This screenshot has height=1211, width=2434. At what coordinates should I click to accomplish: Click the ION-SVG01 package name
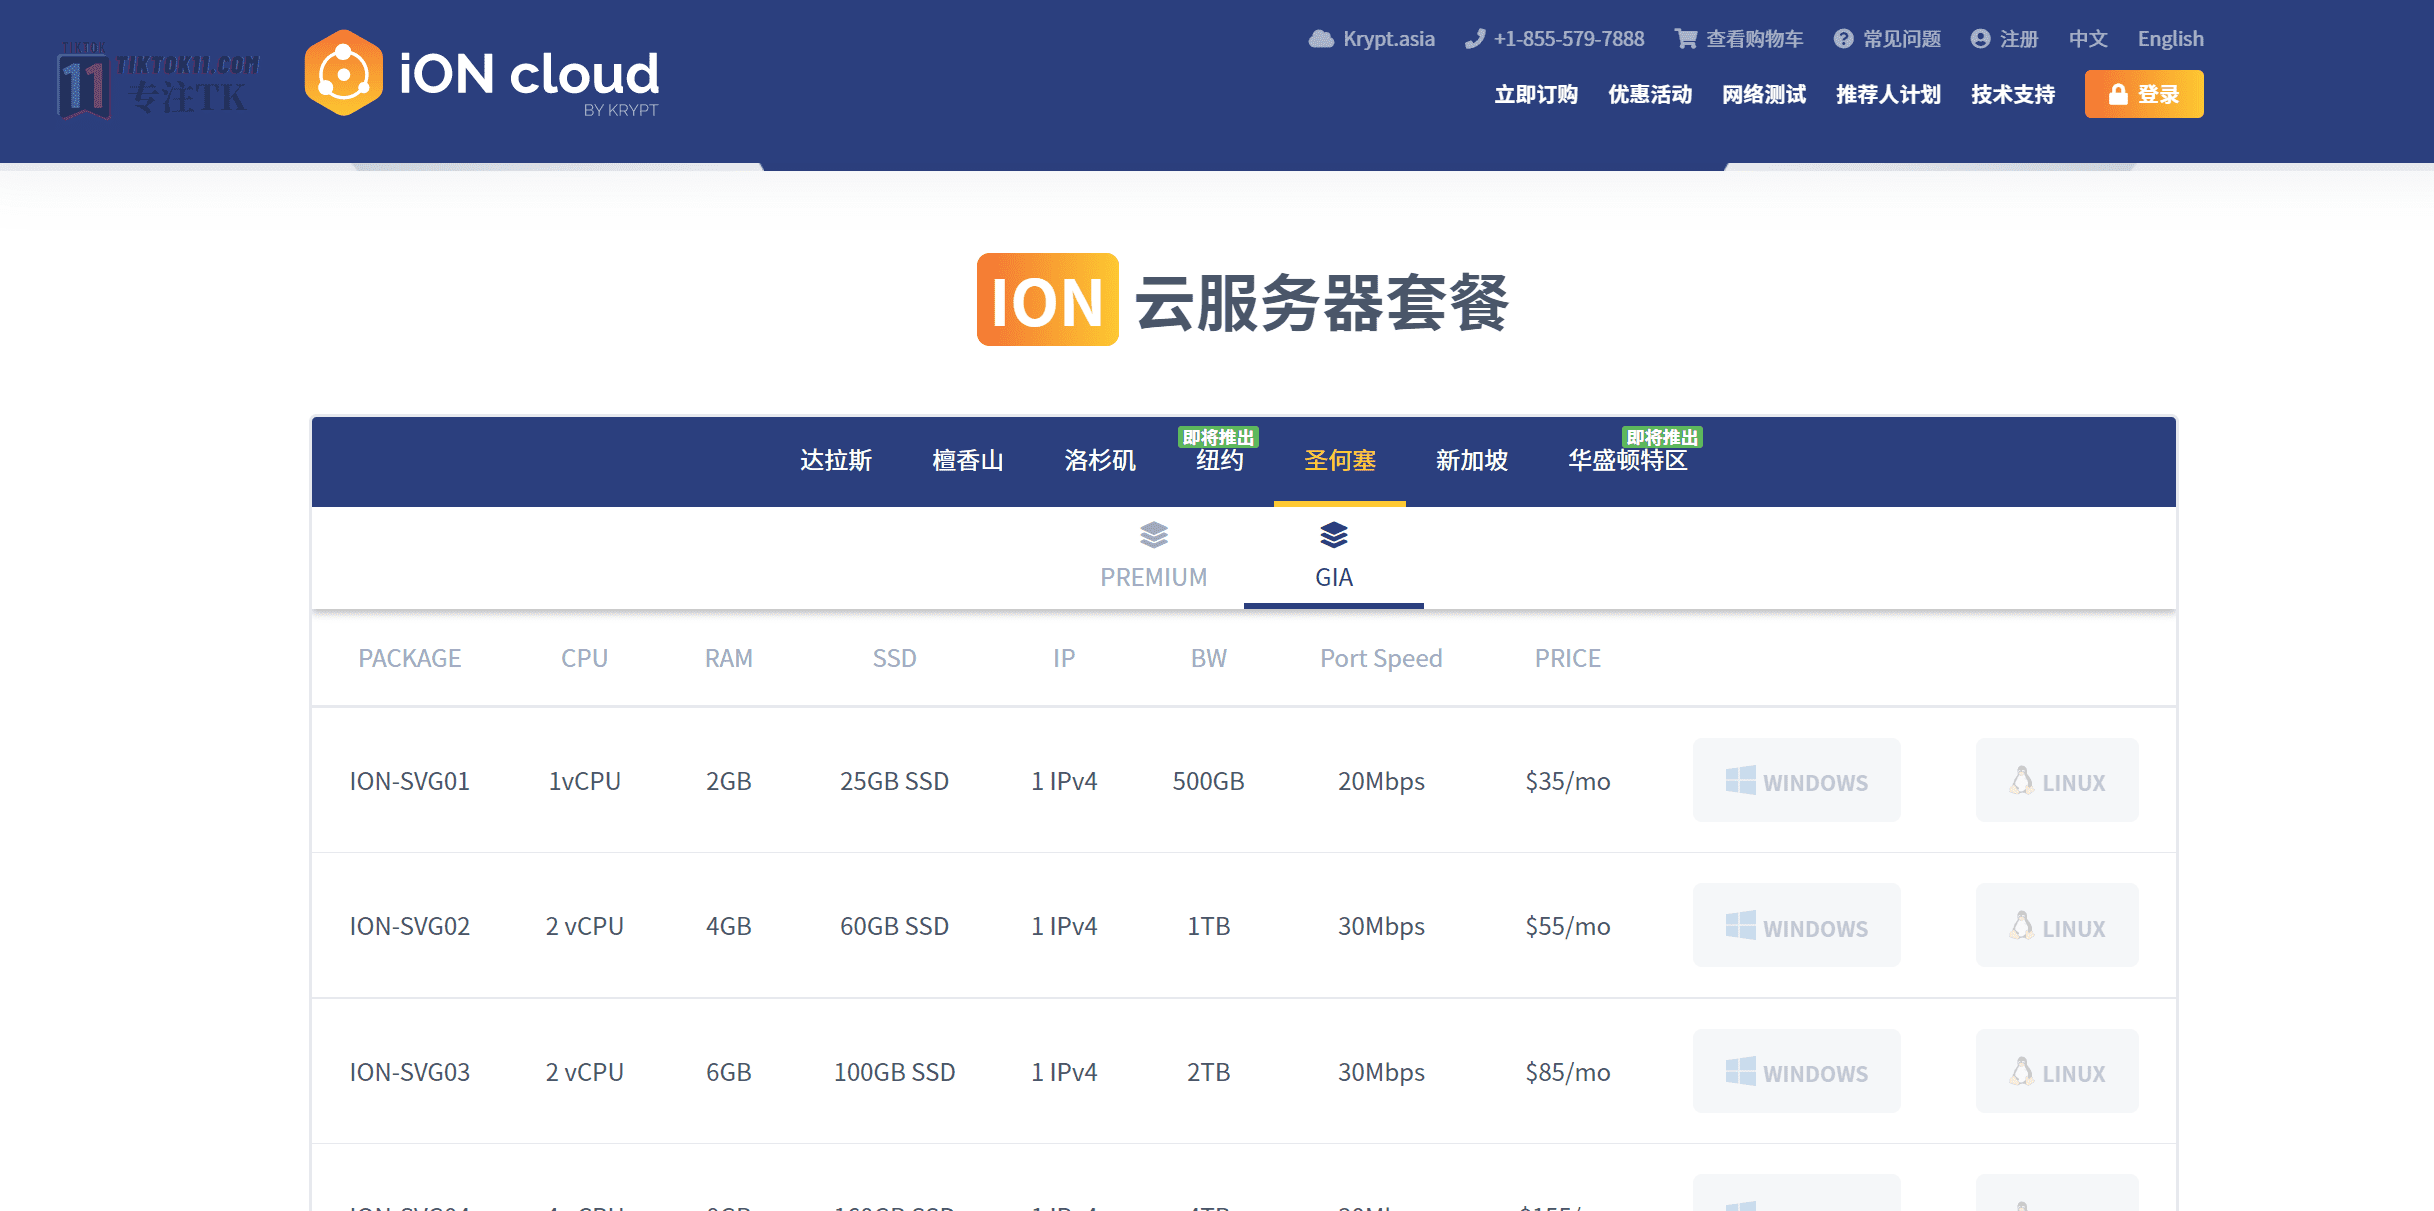pos(410,781)
